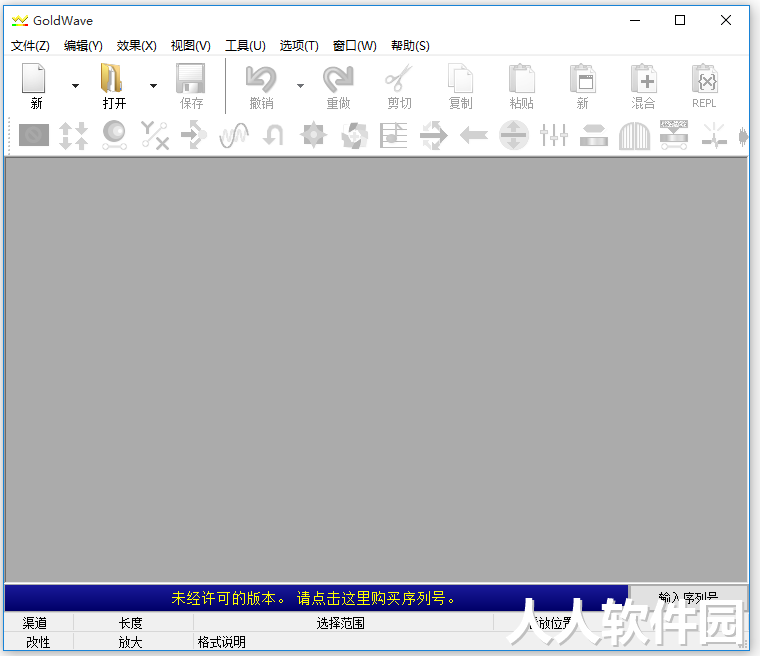
Task: Click the Paste (粘贴) clipboard icon
Action: [522, 78]
